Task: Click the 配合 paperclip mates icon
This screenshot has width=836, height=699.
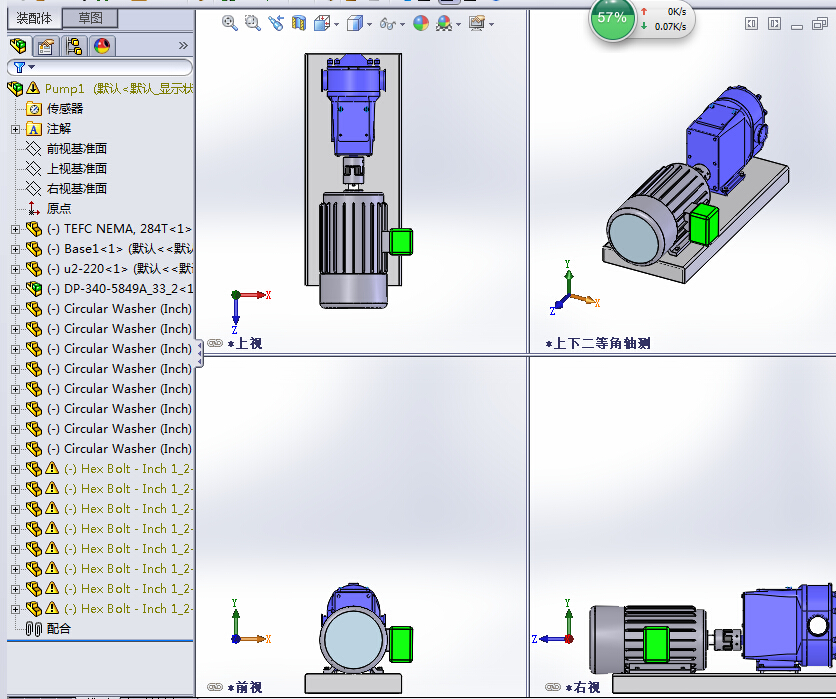Action: [34, 629]
